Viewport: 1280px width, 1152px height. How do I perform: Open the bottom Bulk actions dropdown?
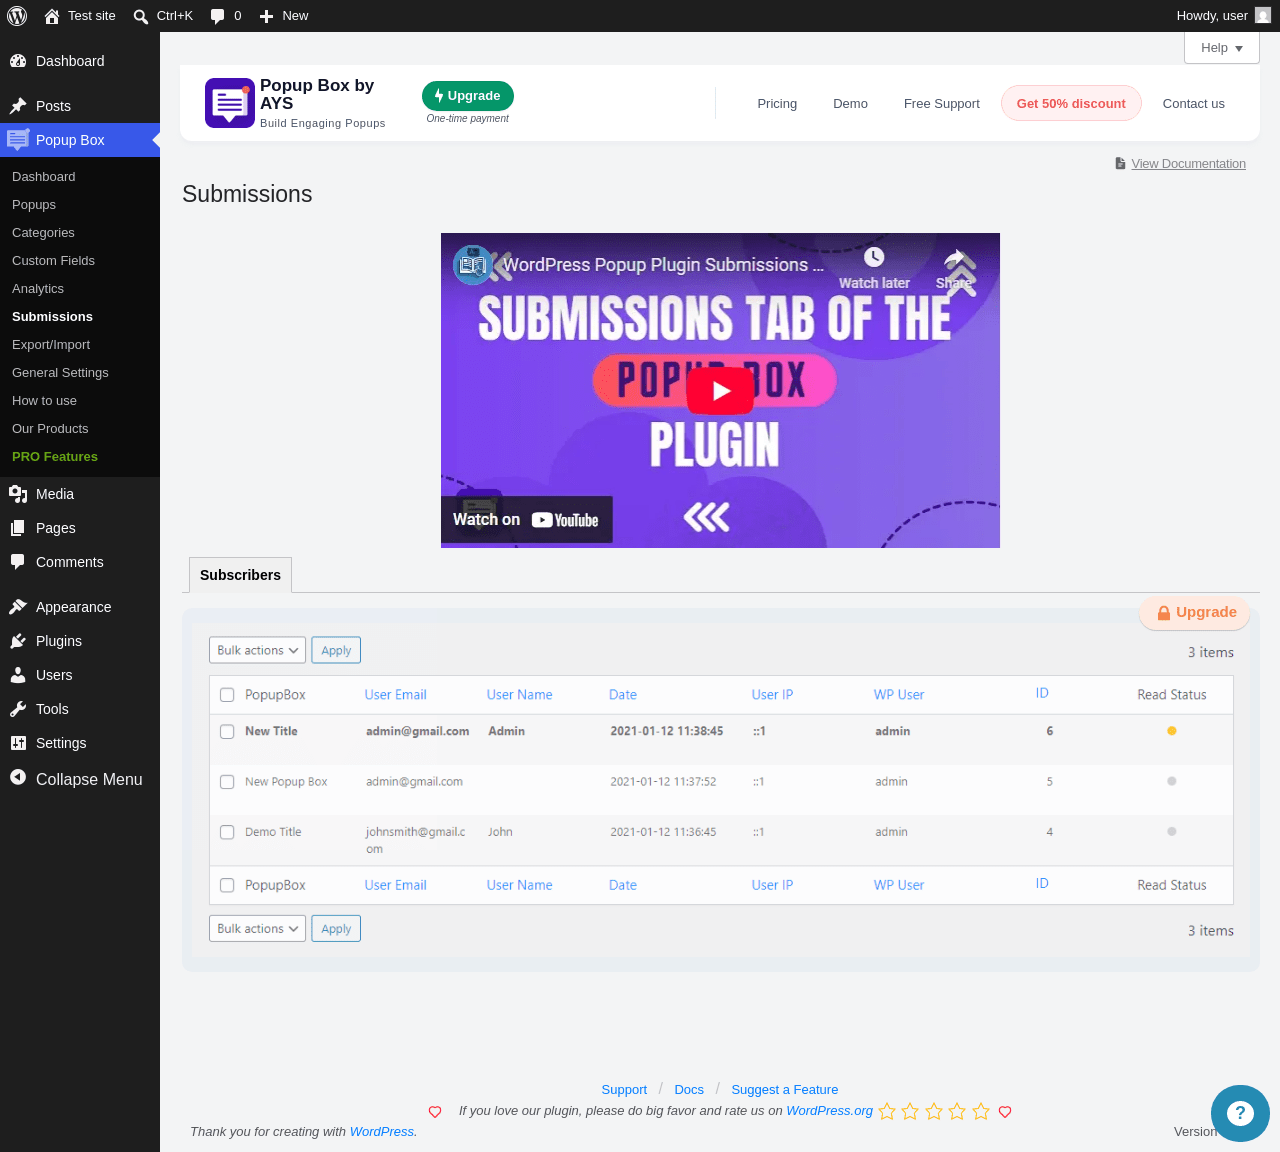coord(257,928)
